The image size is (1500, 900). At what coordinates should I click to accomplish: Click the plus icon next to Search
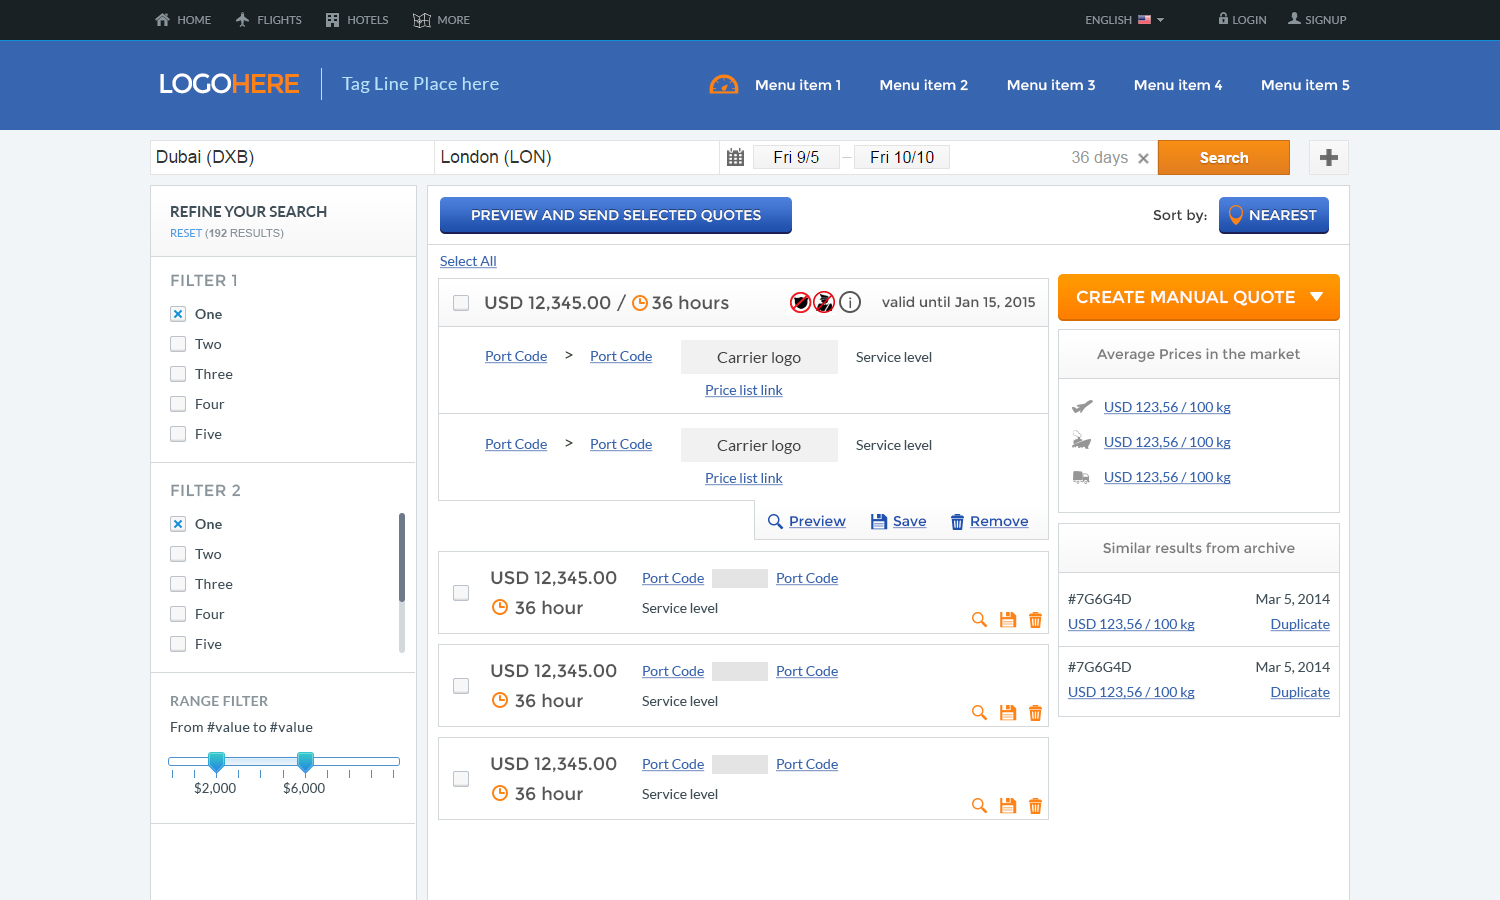1328,158
